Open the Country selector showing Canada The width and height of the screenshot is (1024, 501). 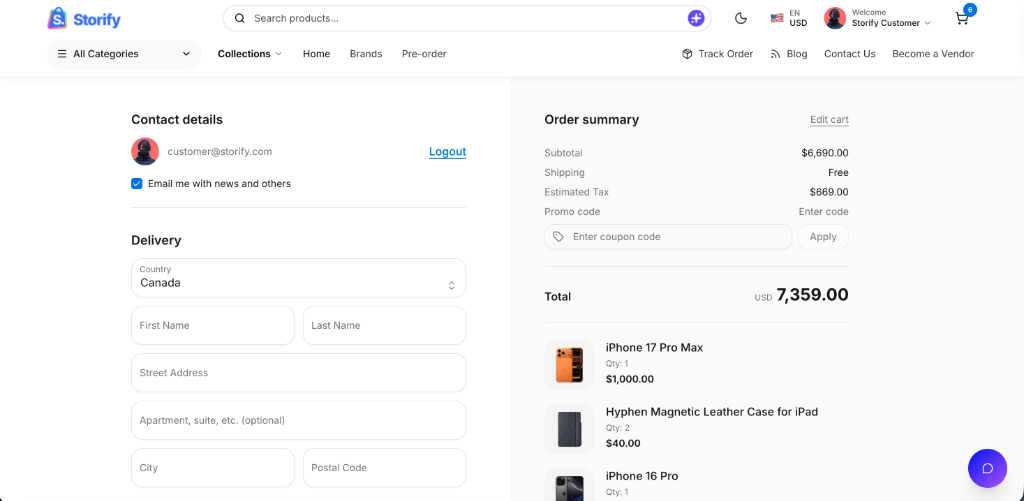(x=298, y=278)
